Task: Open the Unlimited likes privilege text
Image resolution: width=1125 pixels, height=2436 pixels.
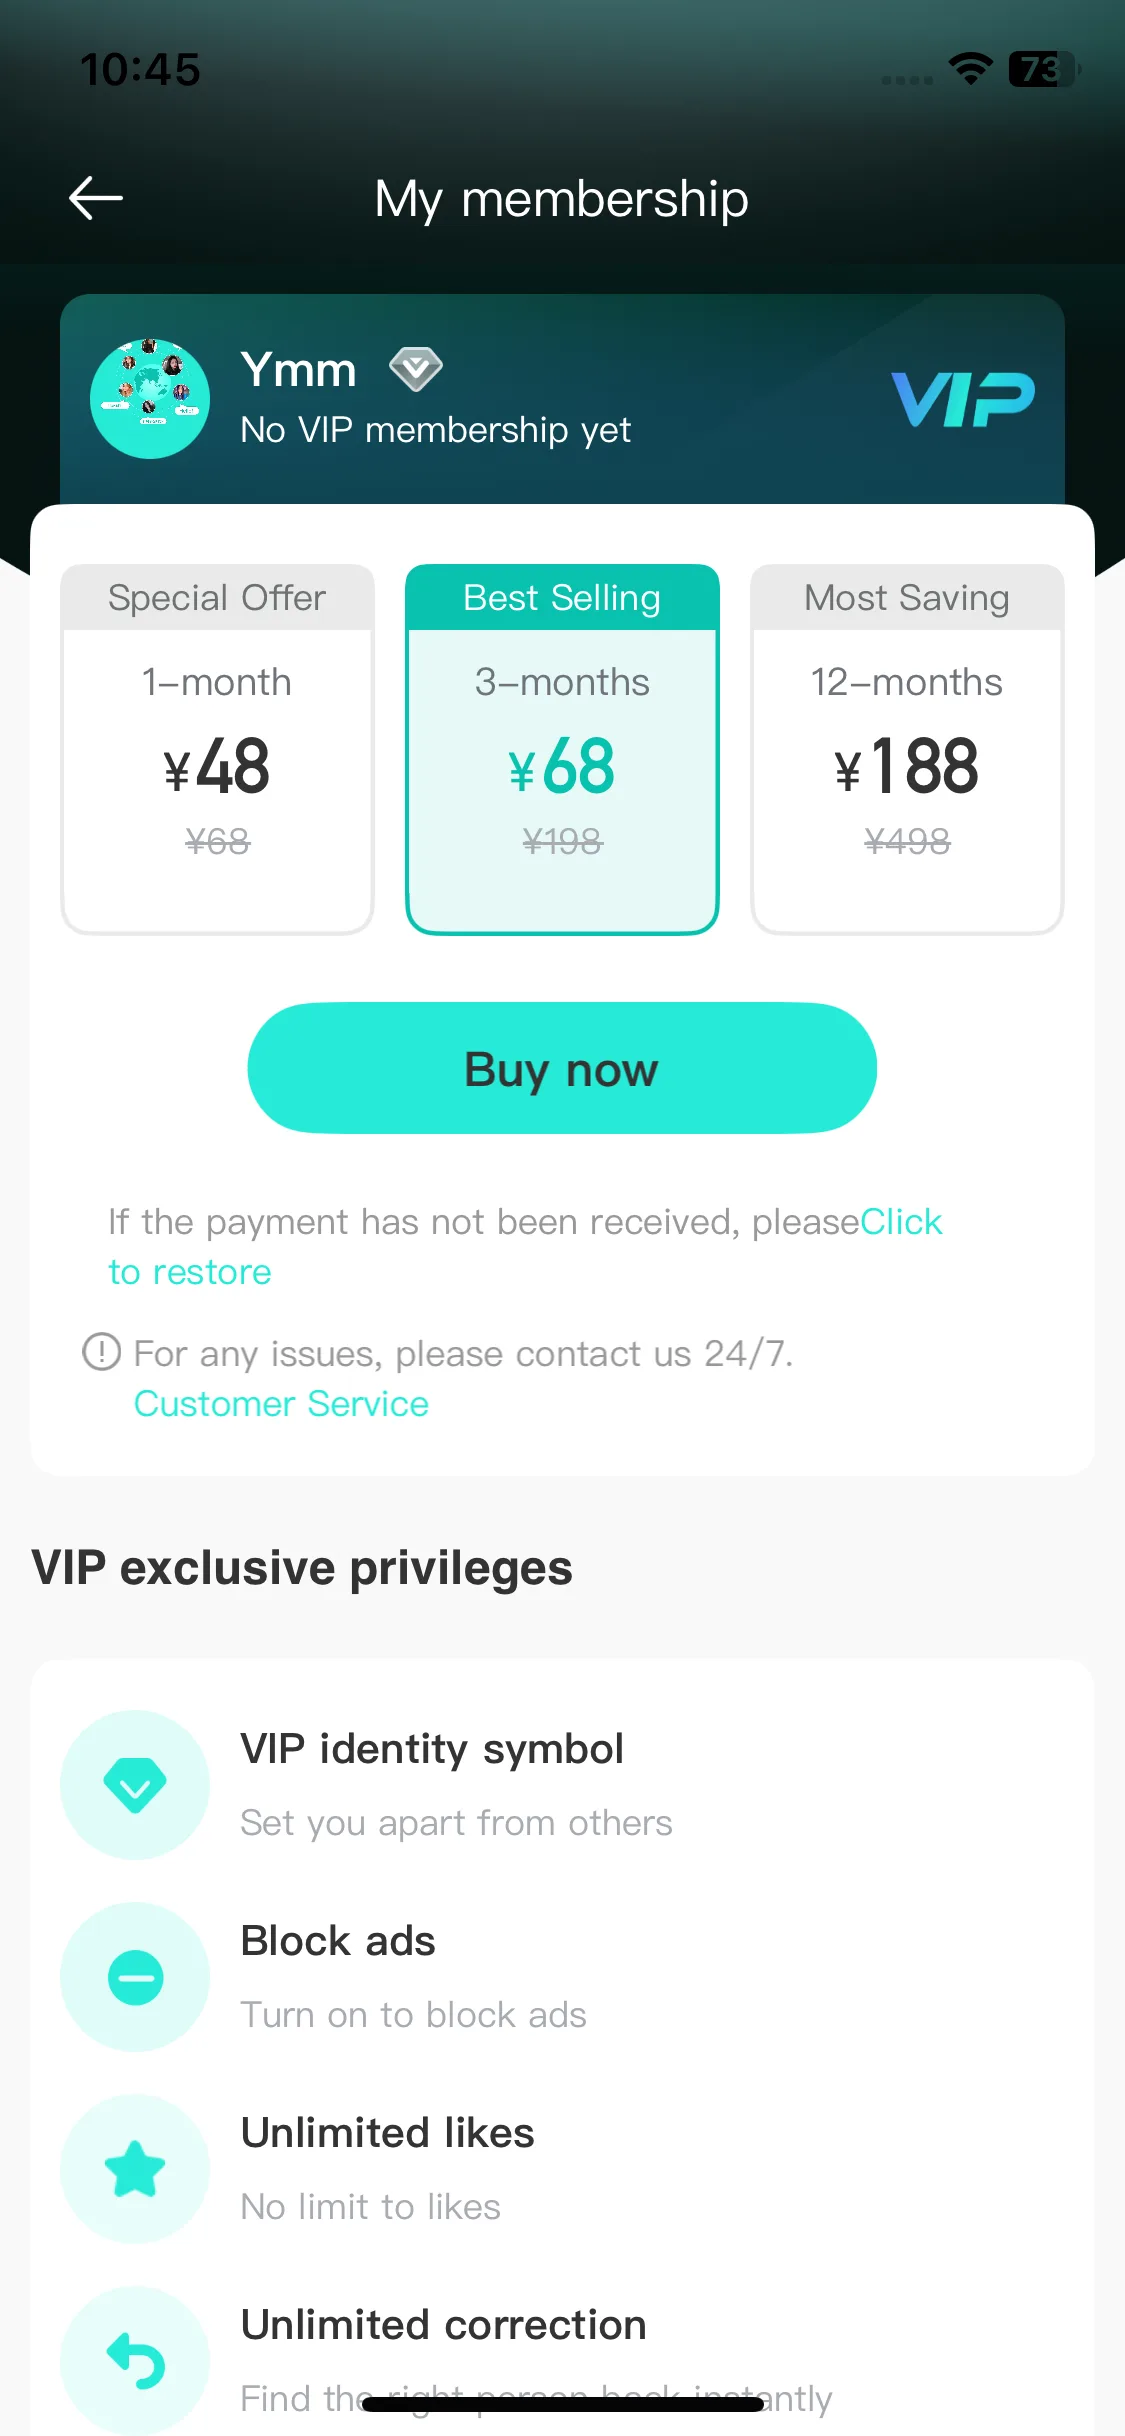Action: click(388, 2168)
